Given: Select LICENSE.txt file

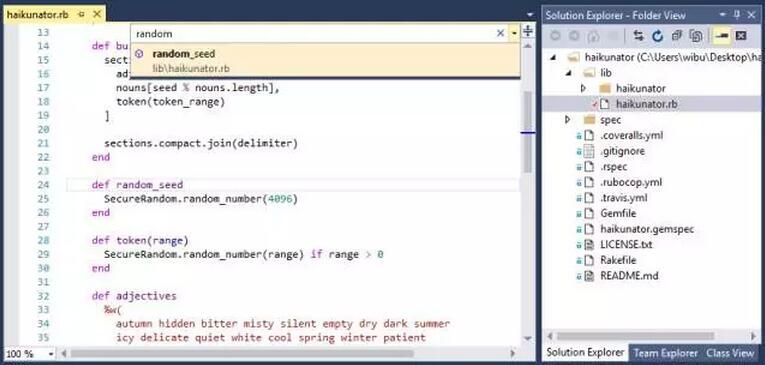Looking at the screenshot, I should (625, 244).
